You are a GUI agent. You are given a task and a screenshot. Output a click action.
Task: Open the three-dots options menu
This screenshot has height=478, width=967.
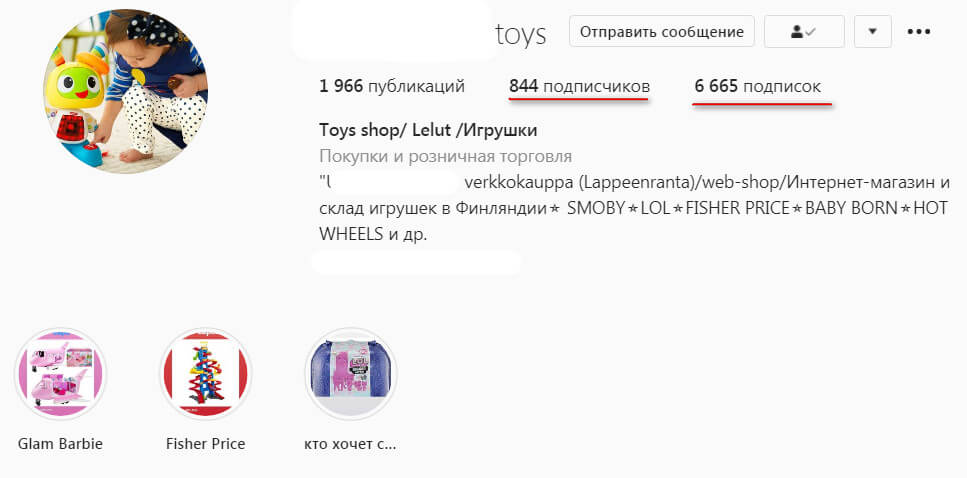pyautogui.click(x=919, y=31)
